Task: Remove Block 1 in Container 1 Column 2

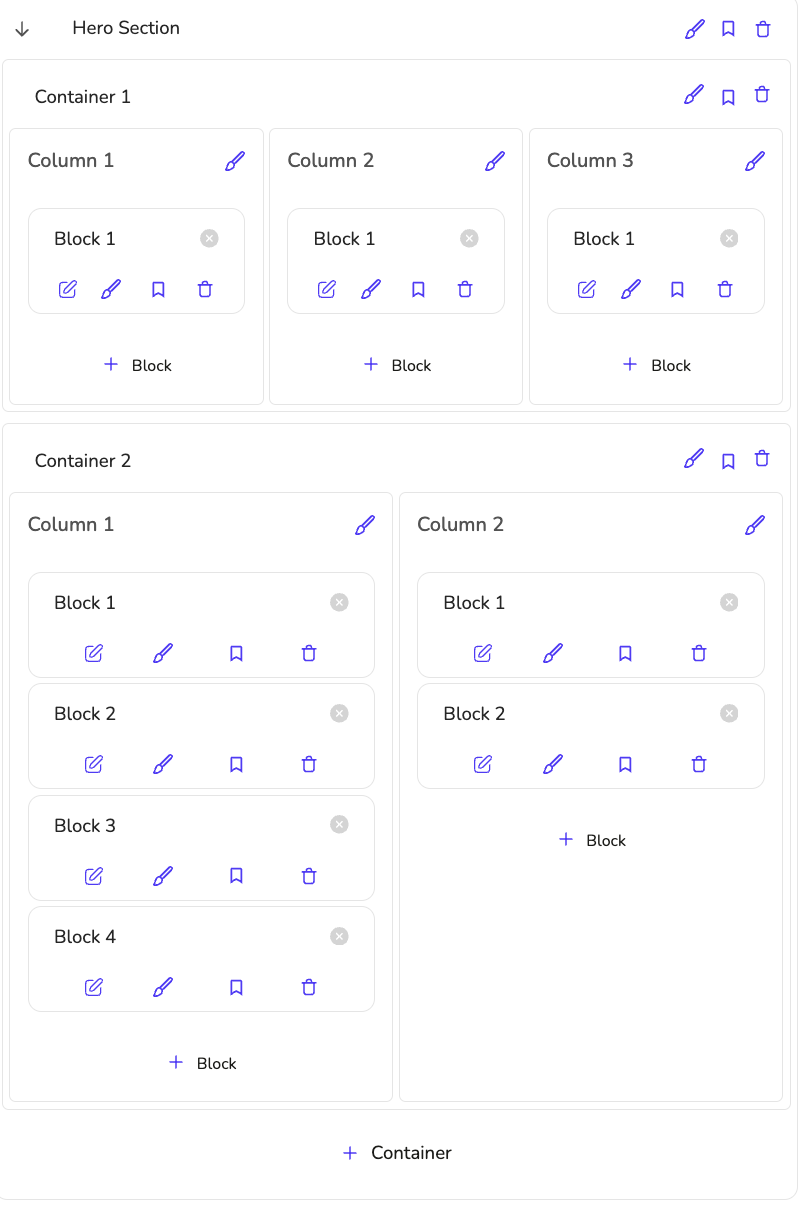Action: [469, 238]
